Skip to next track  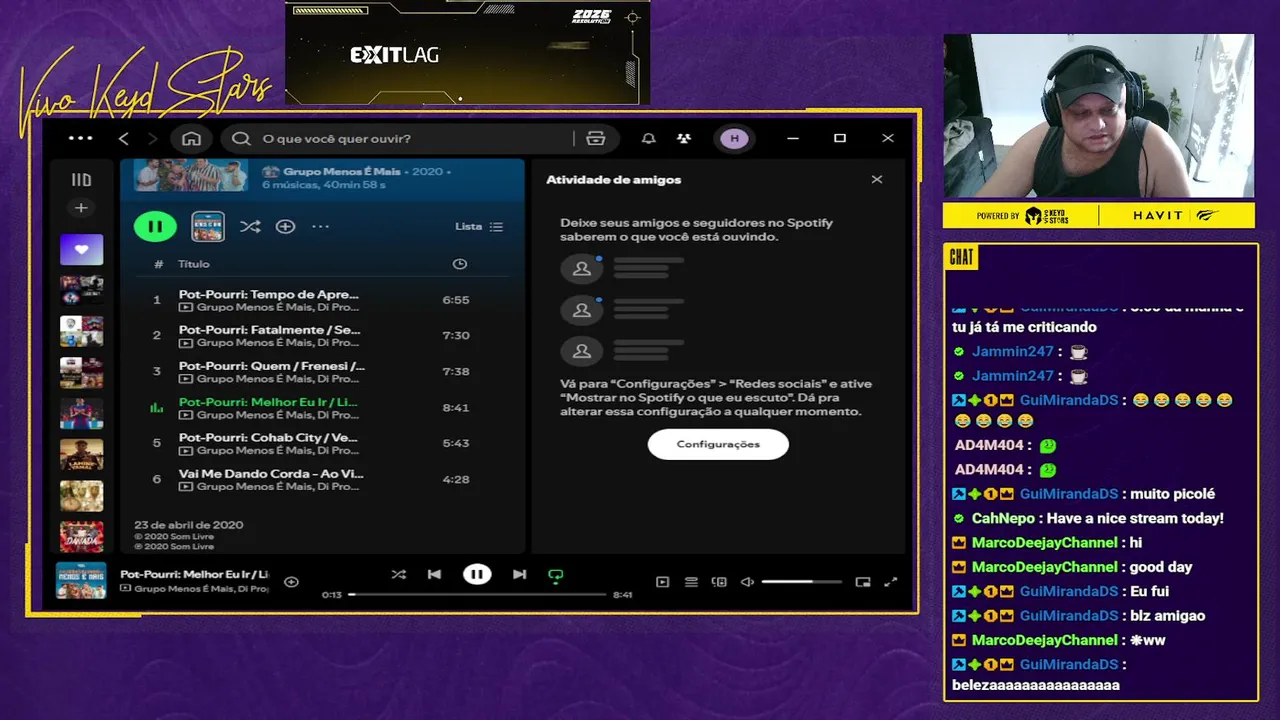point(519,574)
